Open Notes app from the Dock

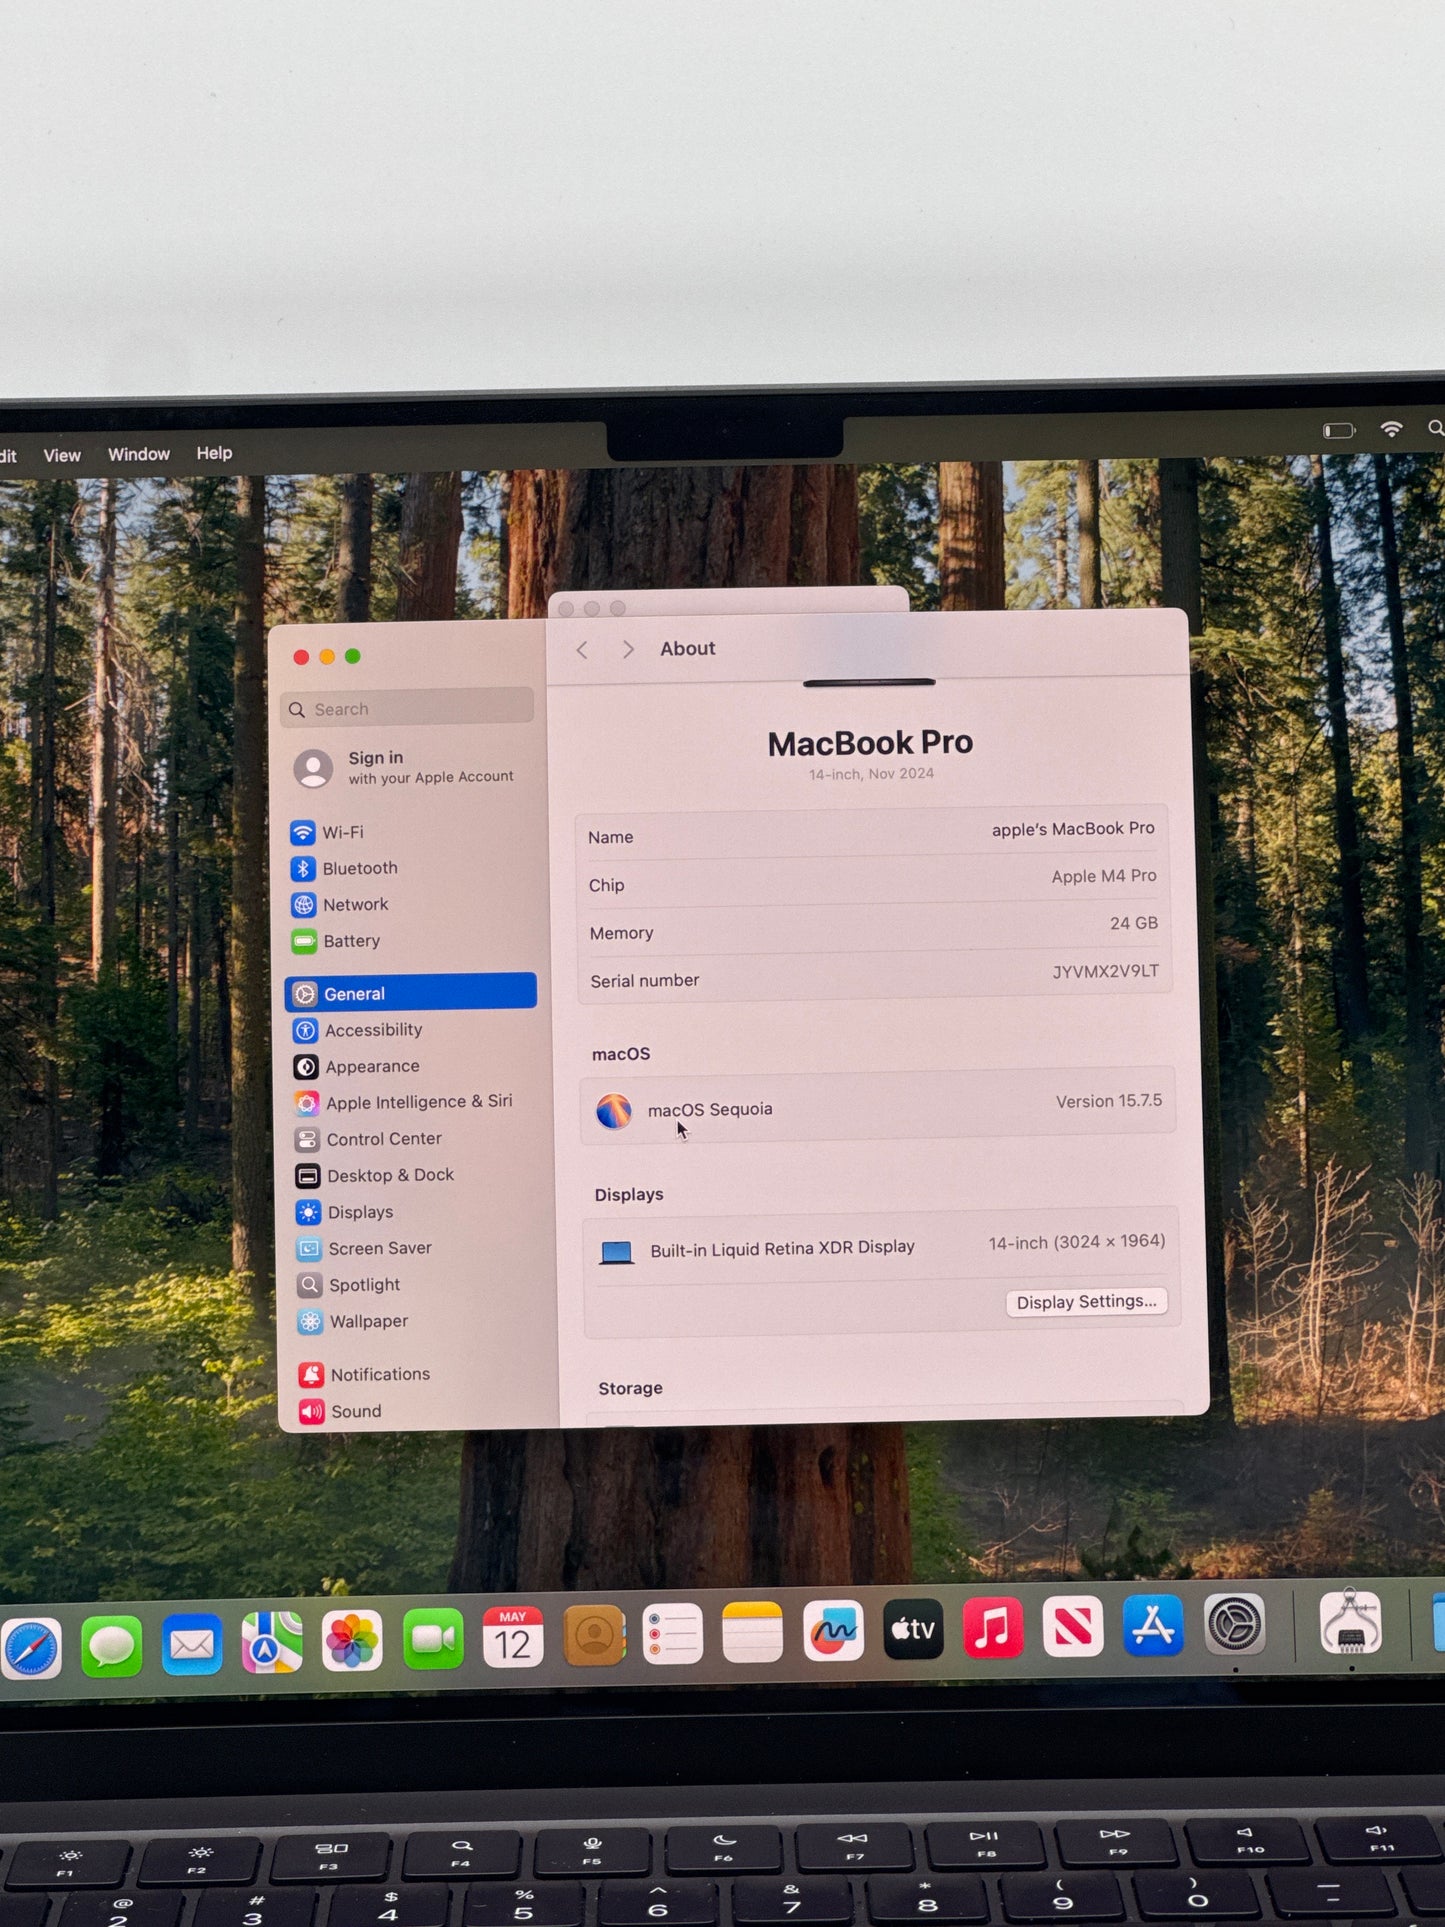tap(752, 1632)
